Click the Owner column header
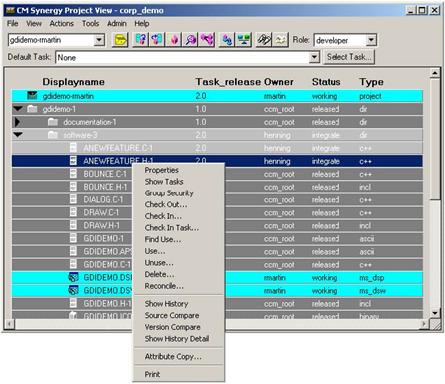This screenshot has width=445, height=384. pos(279,82)
